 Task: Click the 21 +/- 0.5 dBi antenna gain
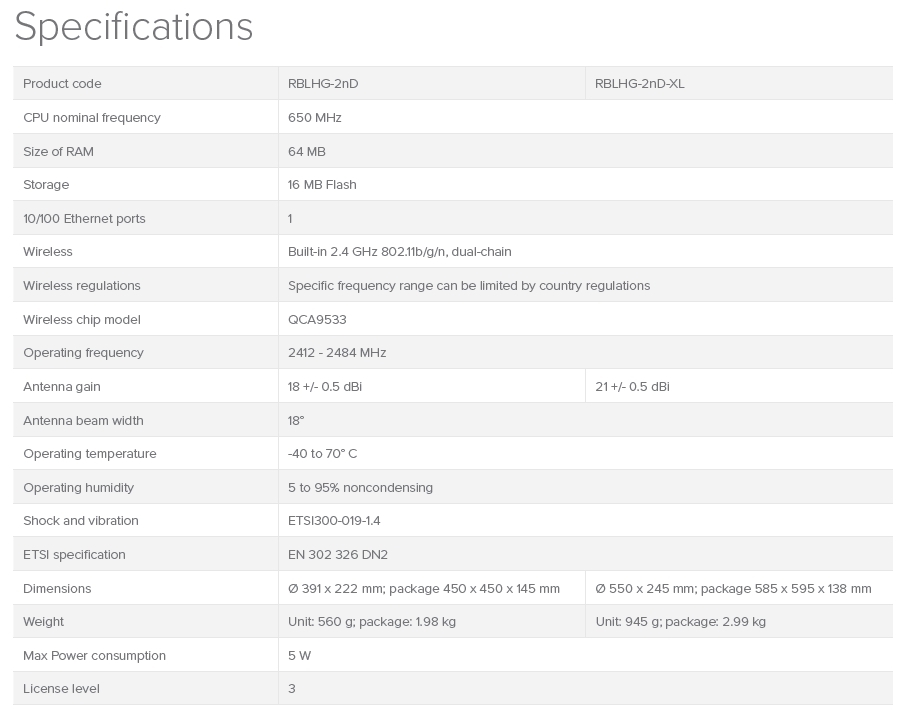tap(632, 387)
